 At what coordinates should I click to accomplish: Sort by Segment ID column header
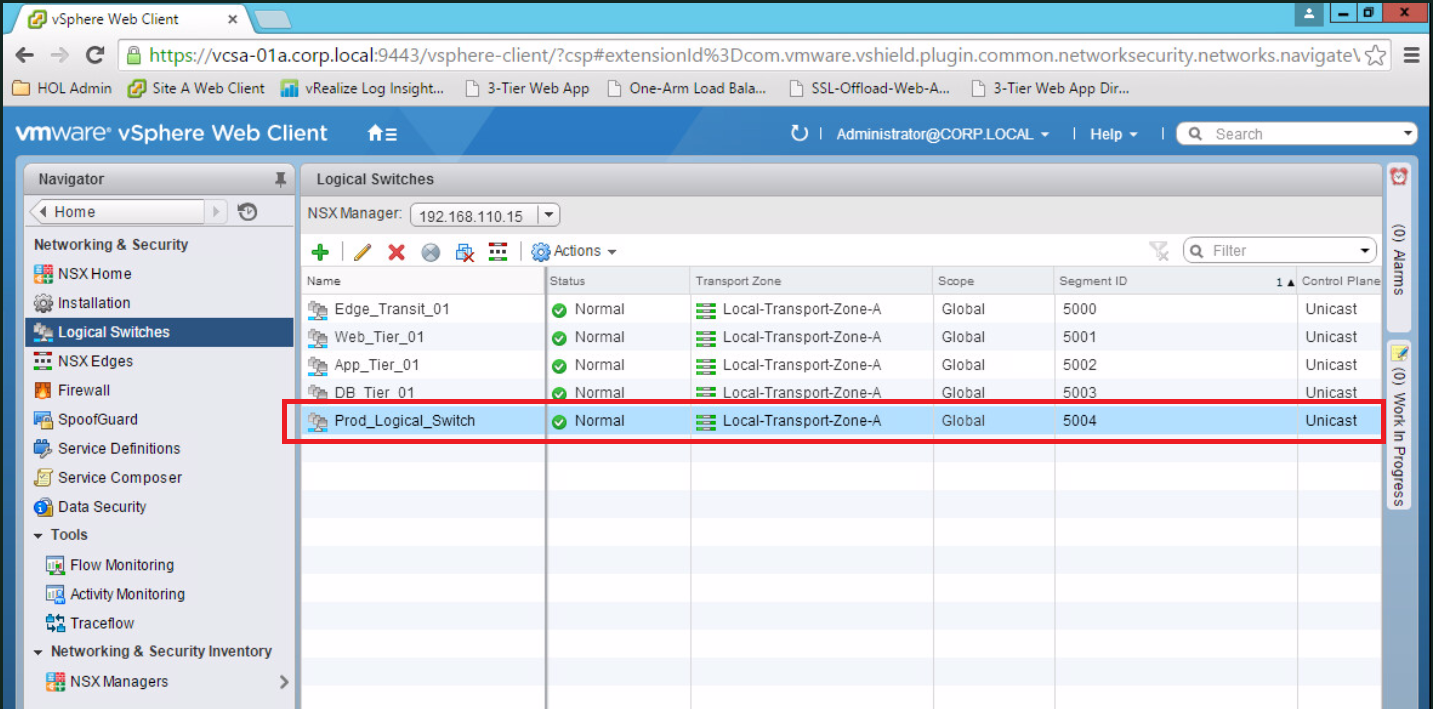tap(1175, 281)
